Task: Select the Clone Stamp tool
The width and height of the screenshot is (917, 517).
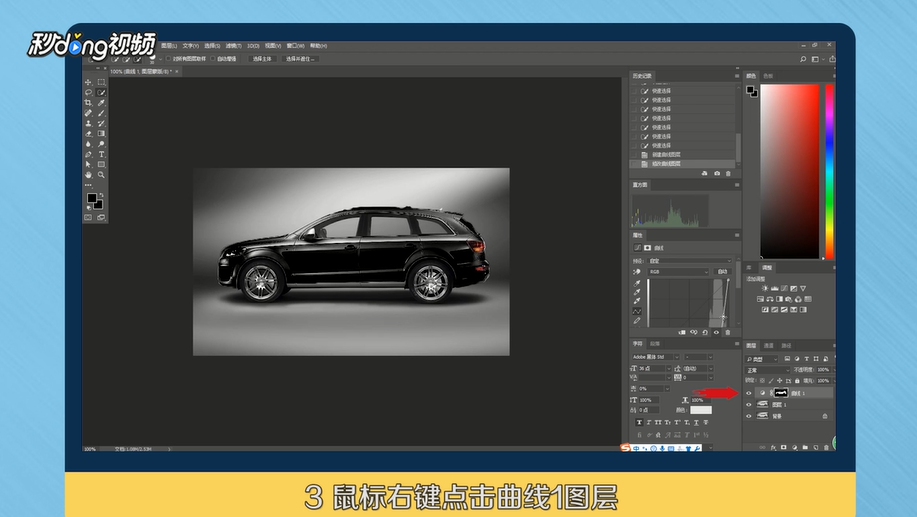Action: (x=88, y=123)
